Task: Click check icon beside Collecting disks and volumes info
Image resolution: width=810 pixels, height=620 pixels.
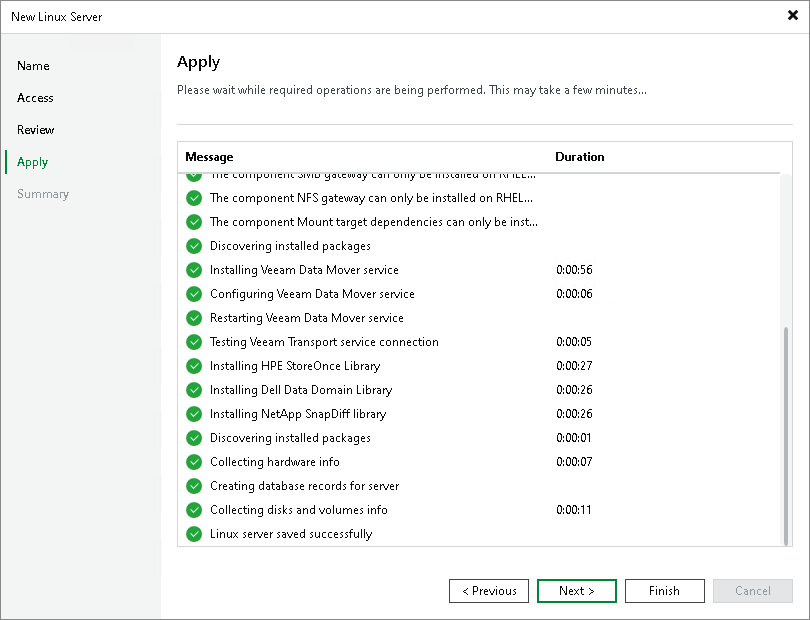Action: (194, 510)
